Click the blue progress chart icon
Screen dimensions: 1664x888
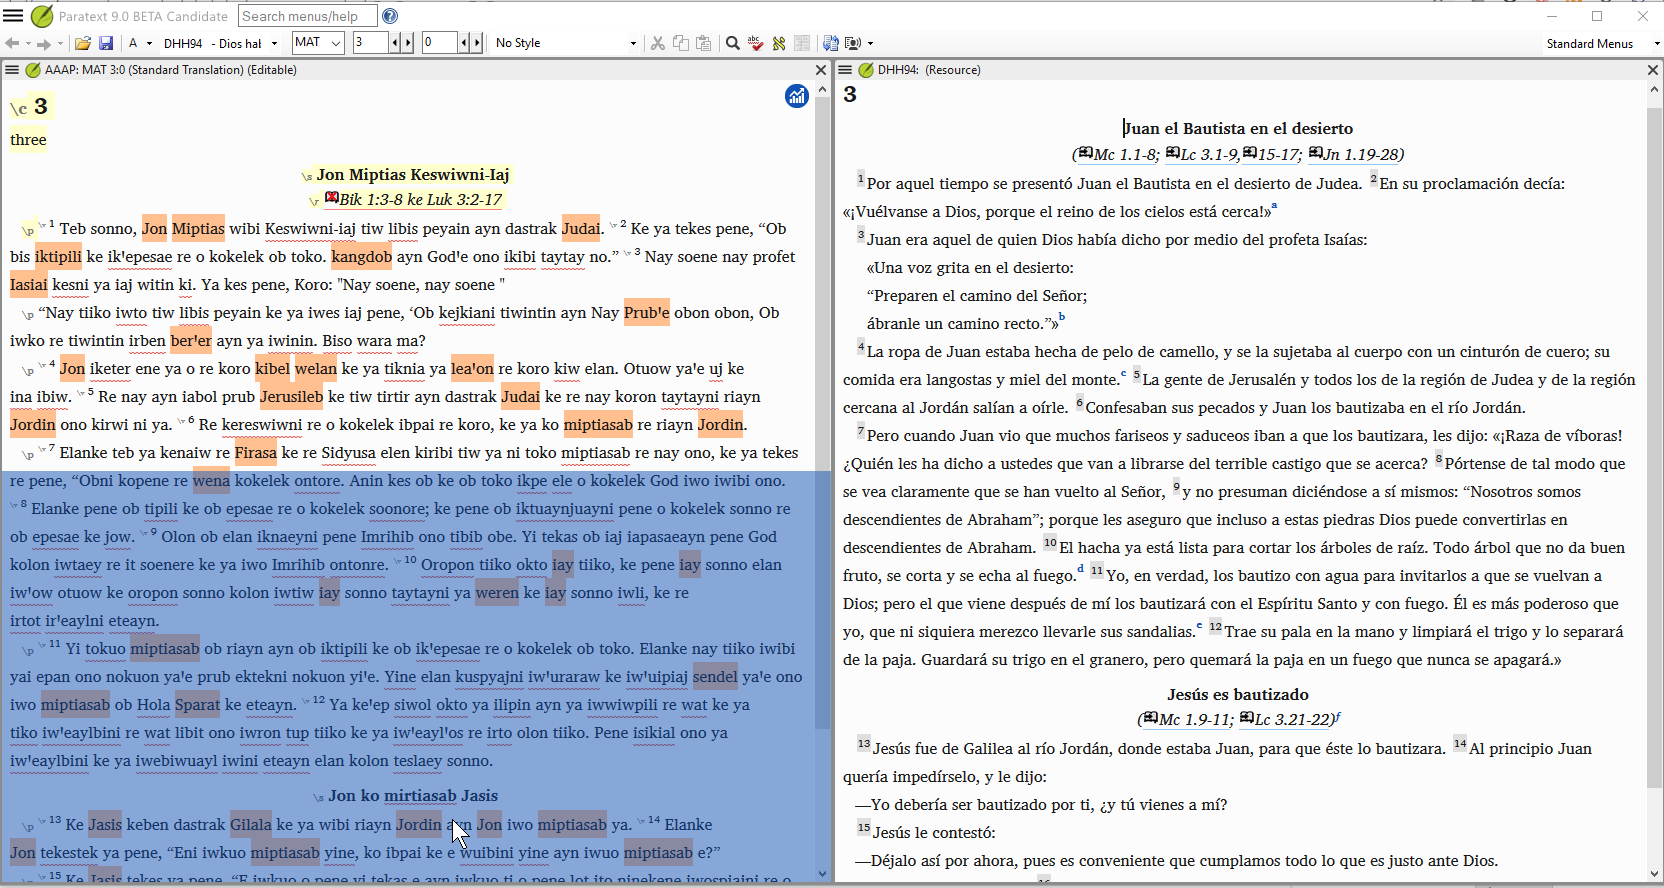[797, 96]
